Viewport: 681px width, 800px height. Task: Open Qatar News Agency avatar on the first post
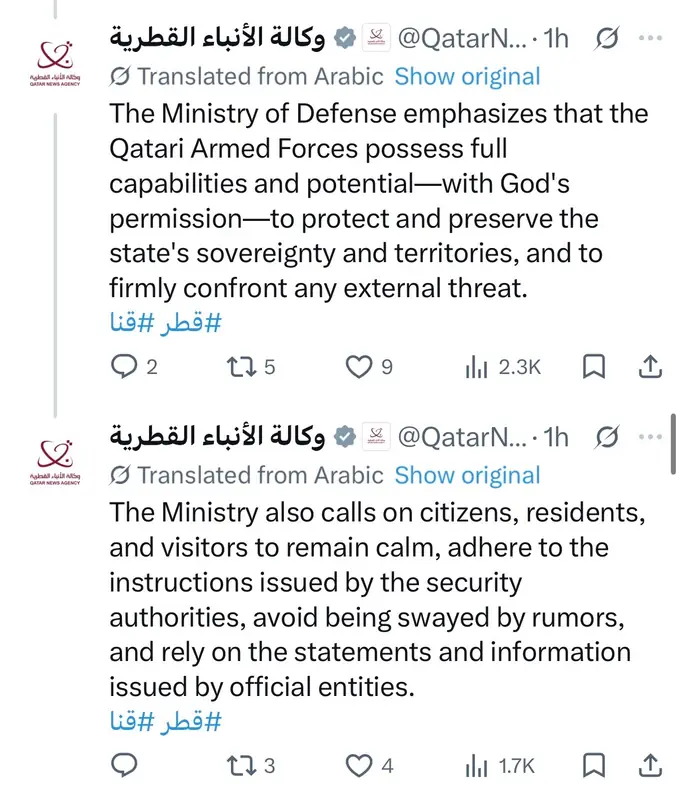(x=55, y=60)
